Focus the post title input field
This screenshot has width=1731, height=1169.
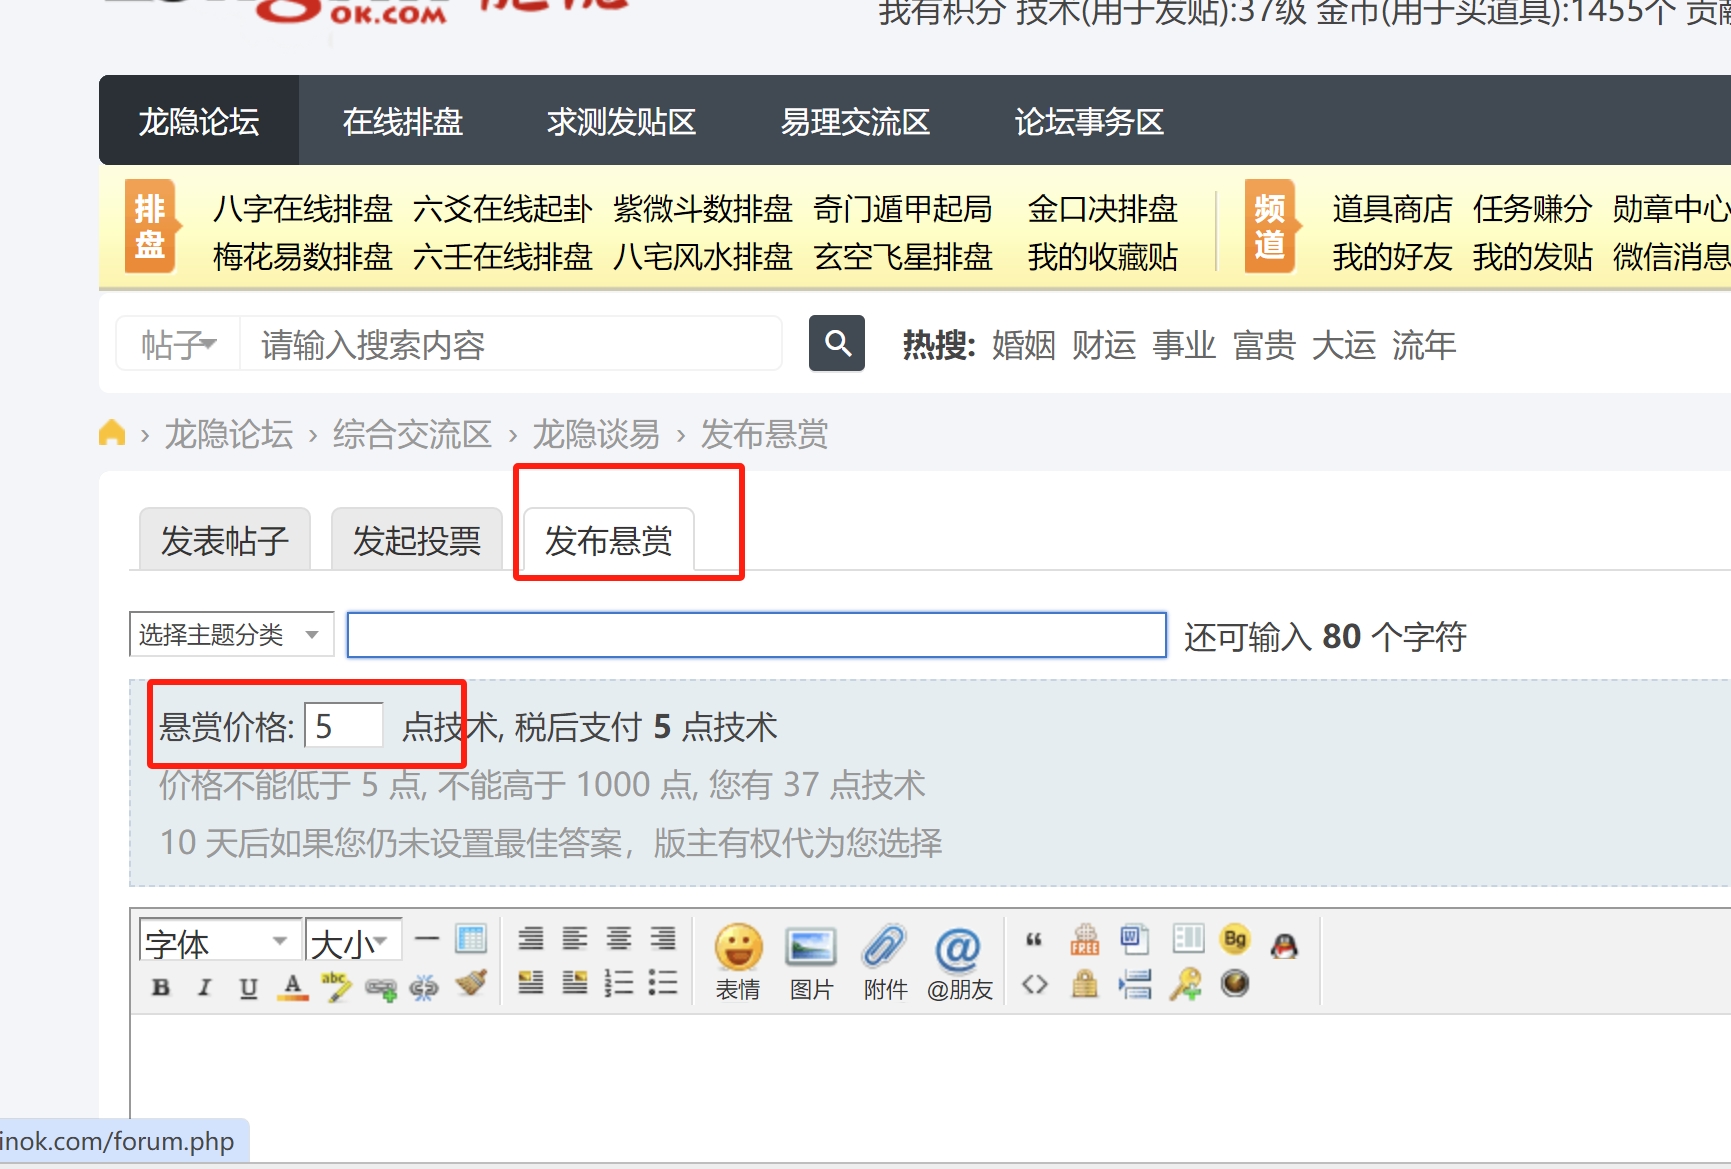click(x=757, y=634)
